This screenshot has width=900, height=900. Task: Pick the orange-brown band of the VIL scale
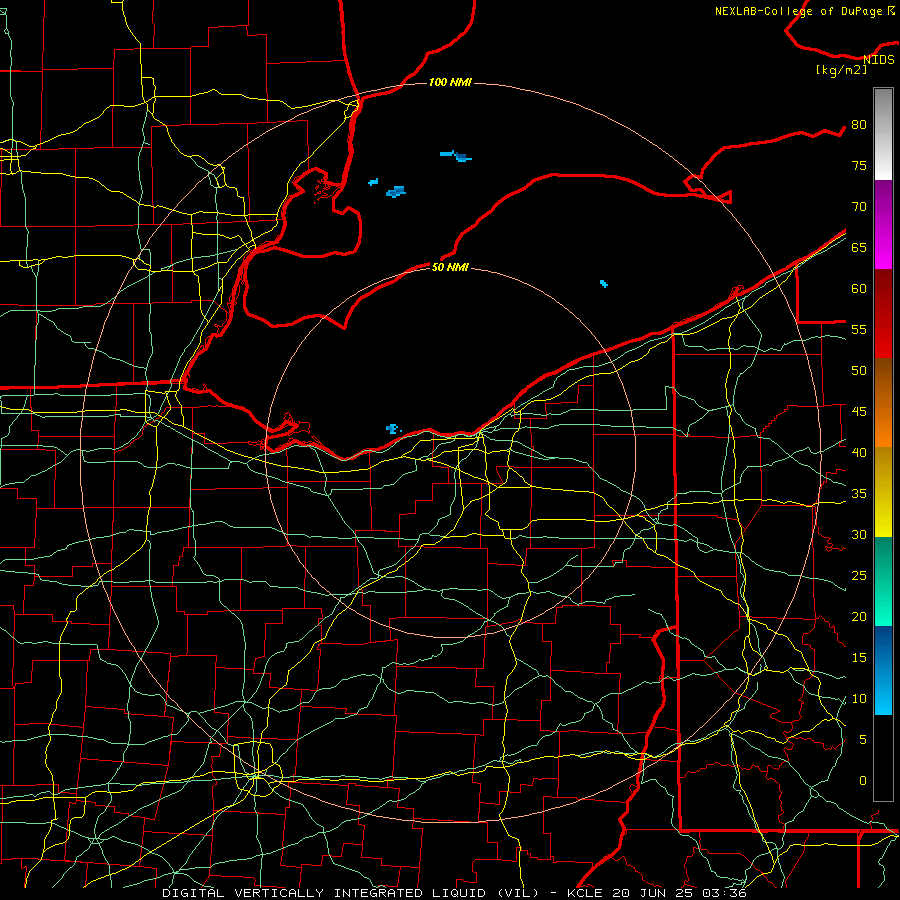click(883, 402)
